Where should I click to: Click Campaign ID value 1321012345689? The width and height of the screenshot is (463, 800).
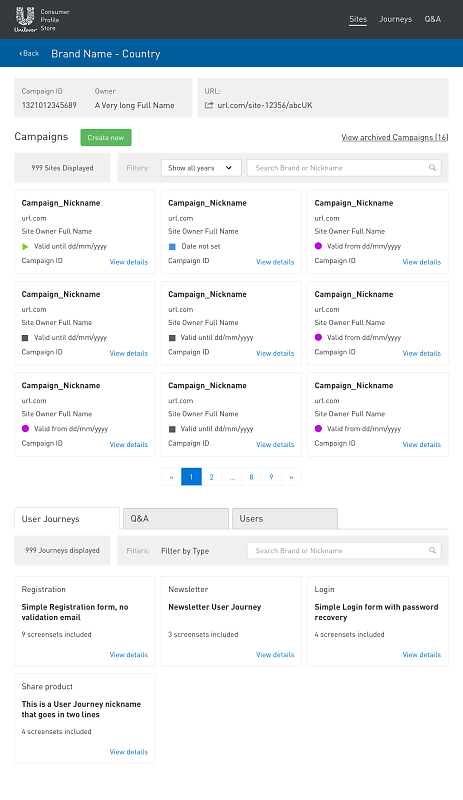point(49,105)
